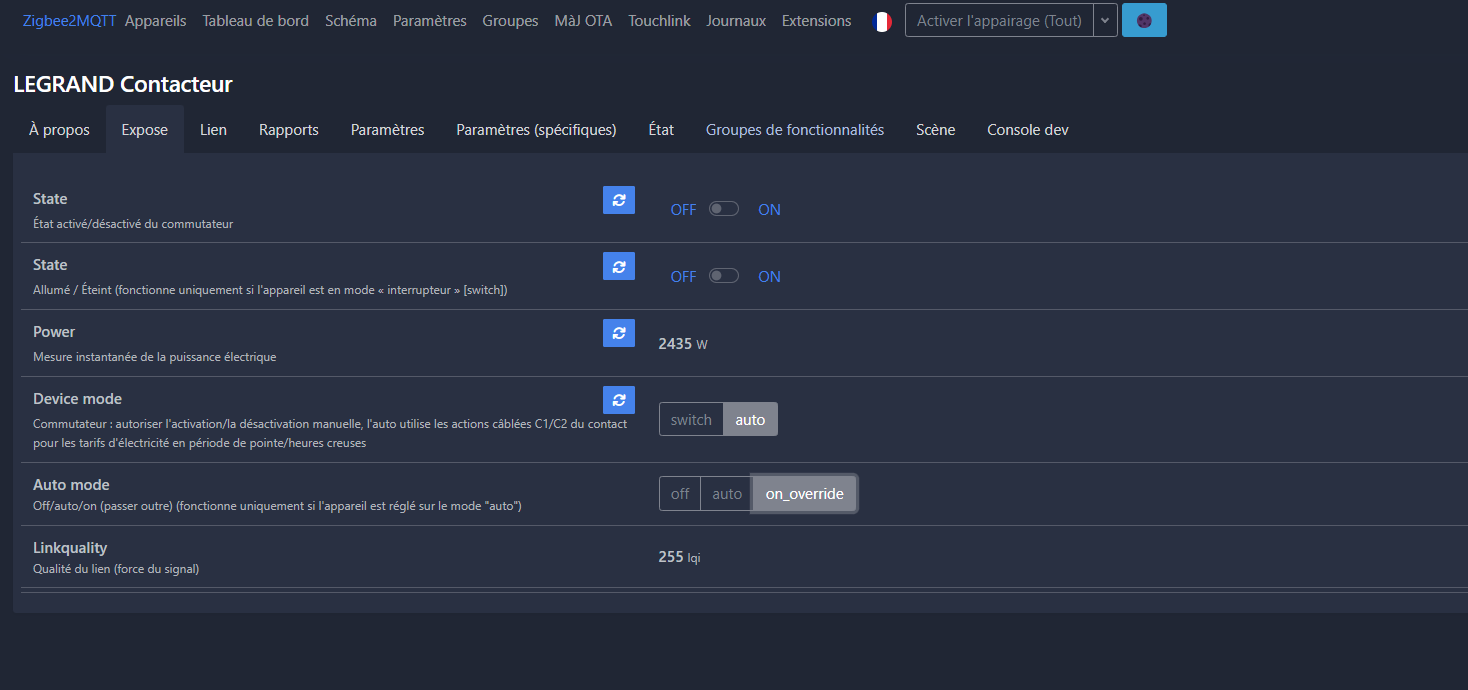Screen dimensions: 1468x690
Task: Click the French flag language icon
Action: pyautogui.click(x=881, y=21)
